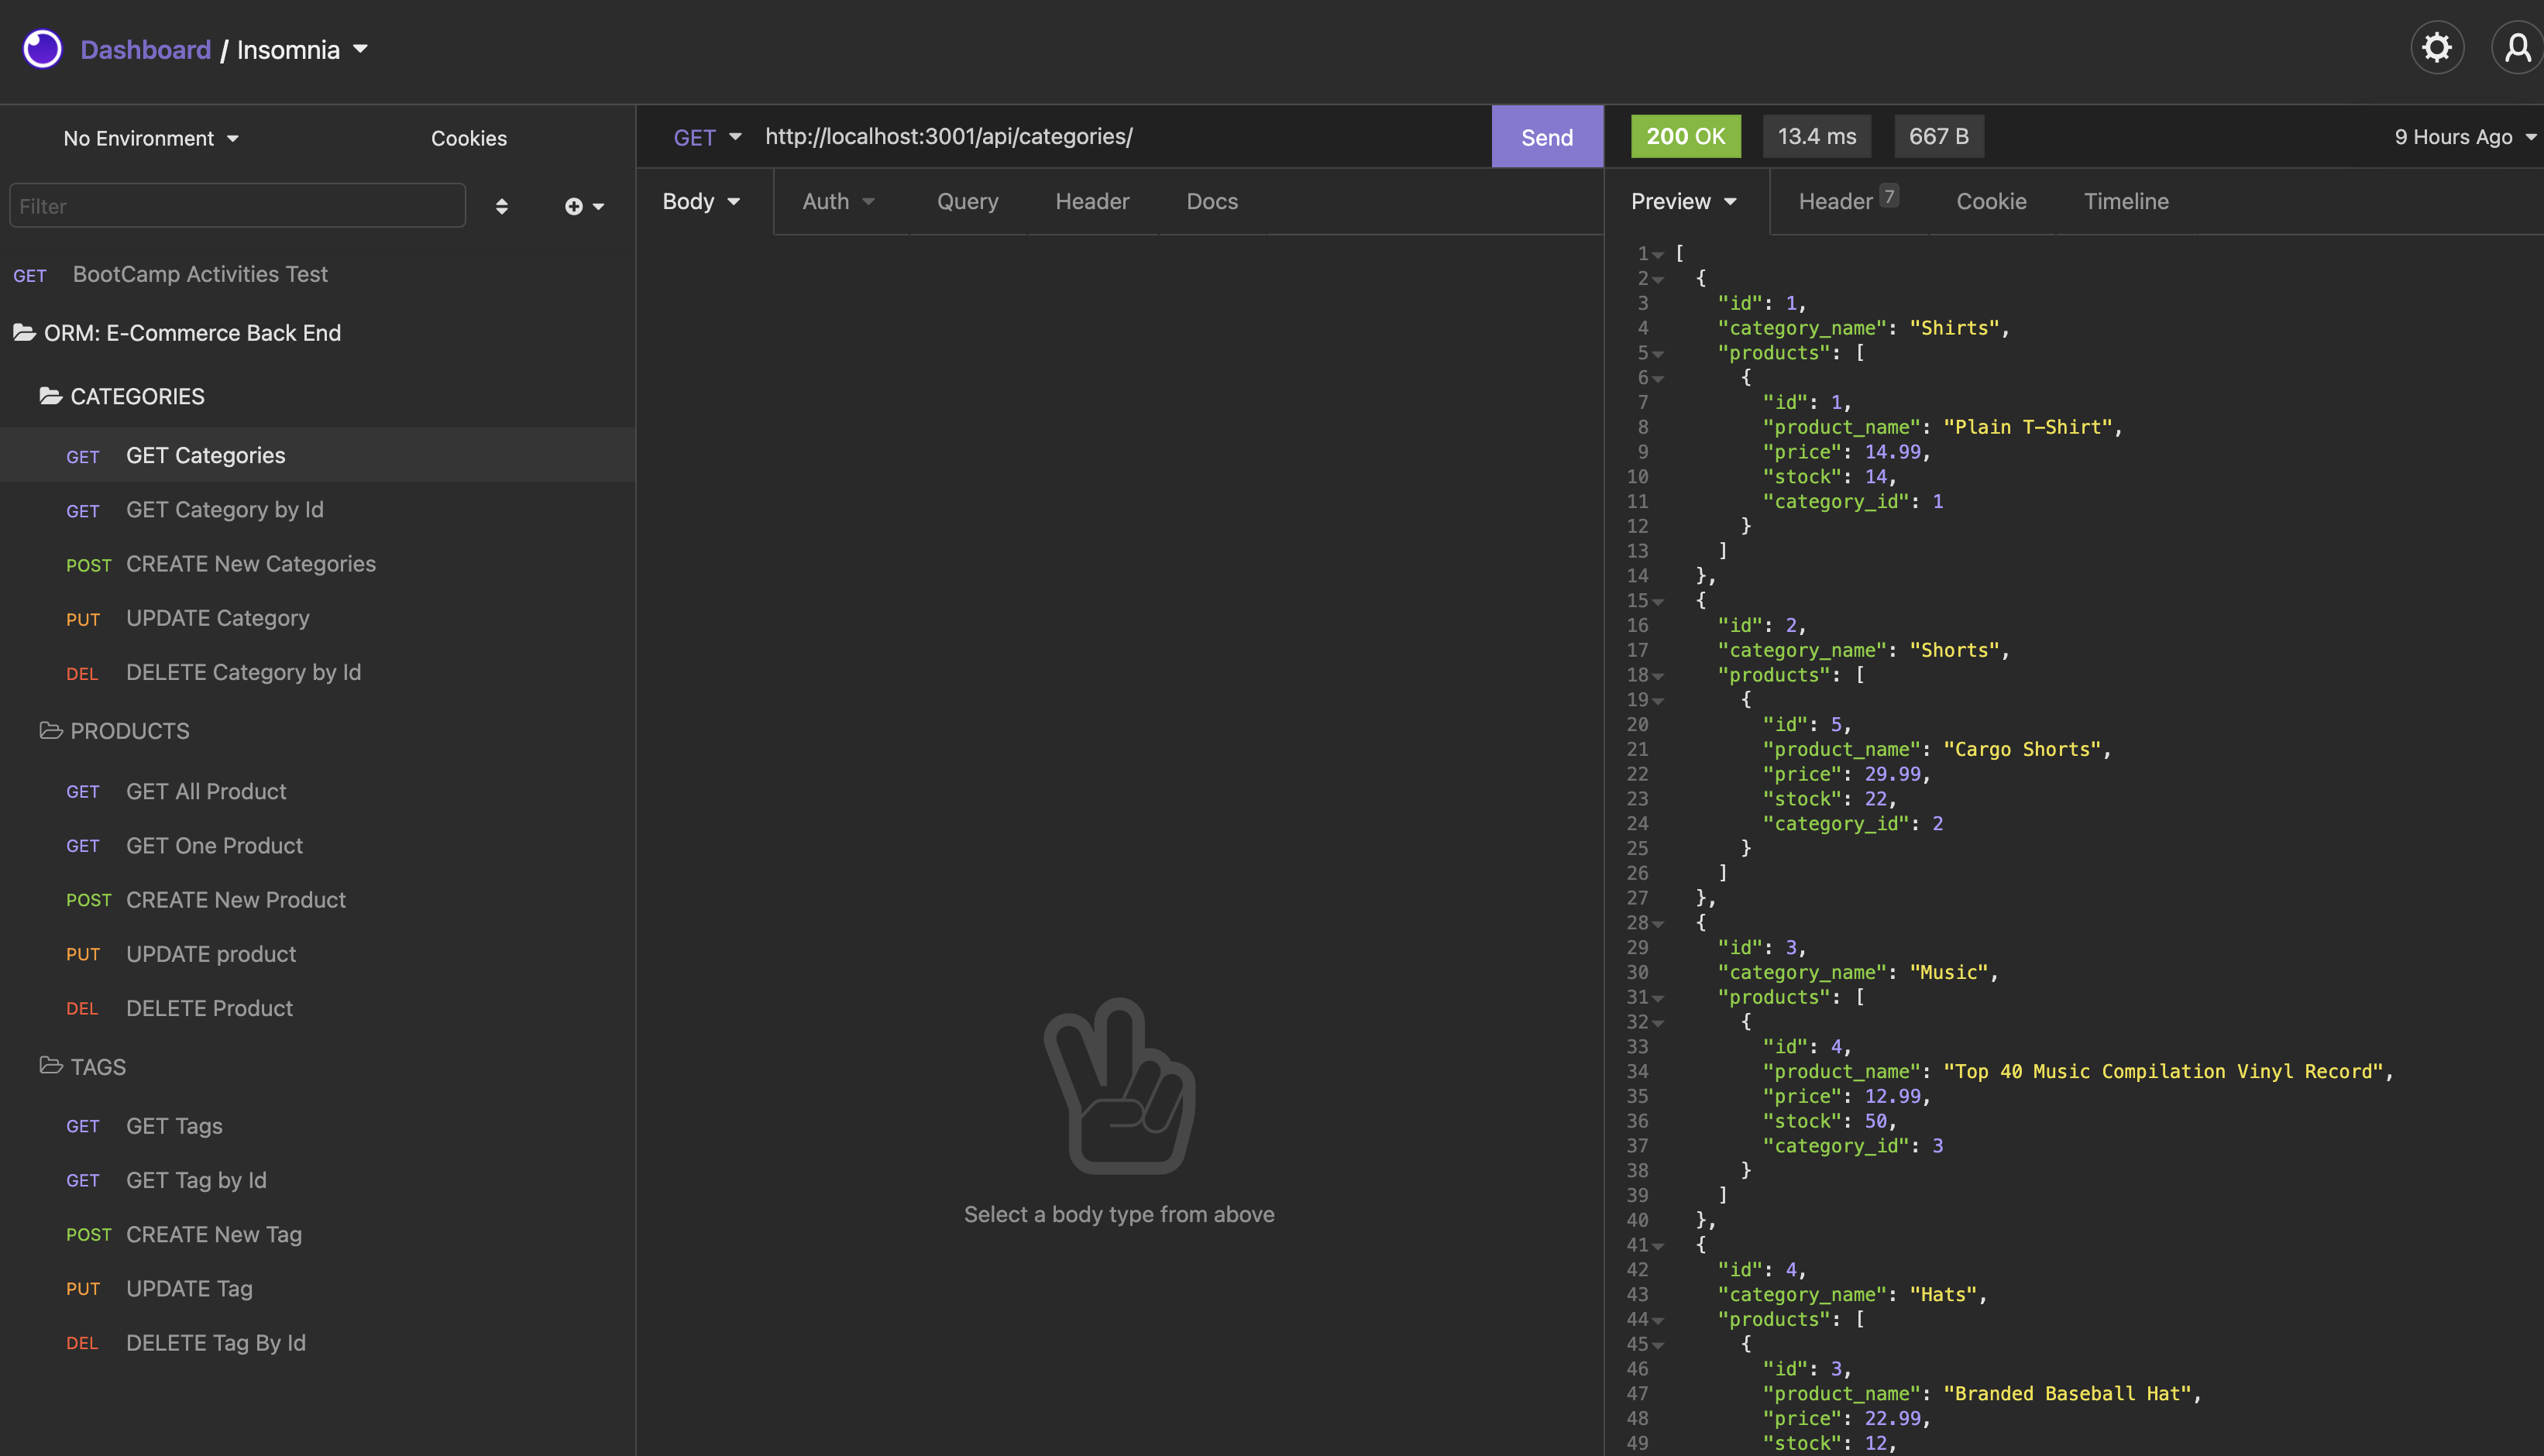Open the Cookies manager
The width and height of the screenshot is (2544, 1456).
468,138
